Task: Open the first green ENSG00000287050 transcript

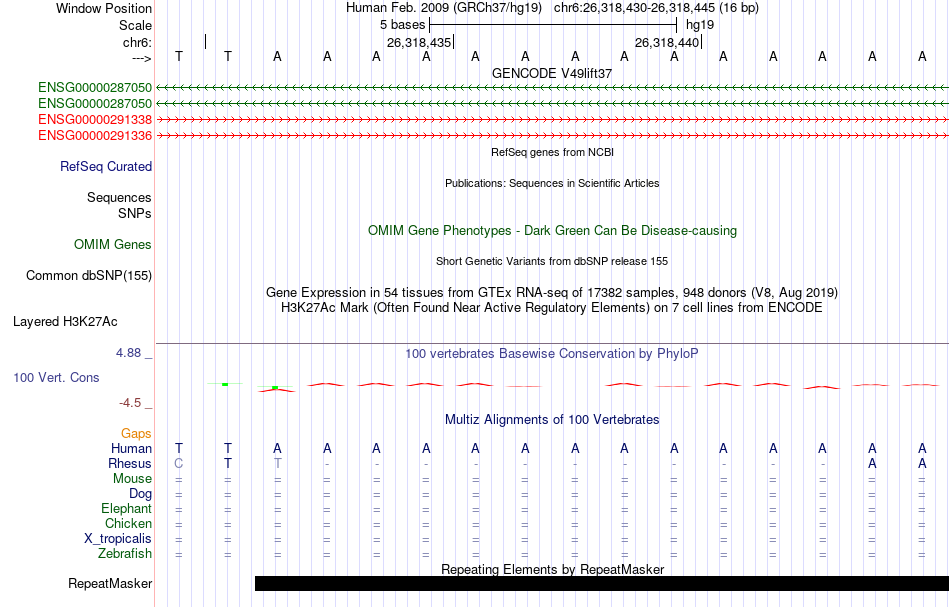Action: pyautogui.click(x=95, y=88)
